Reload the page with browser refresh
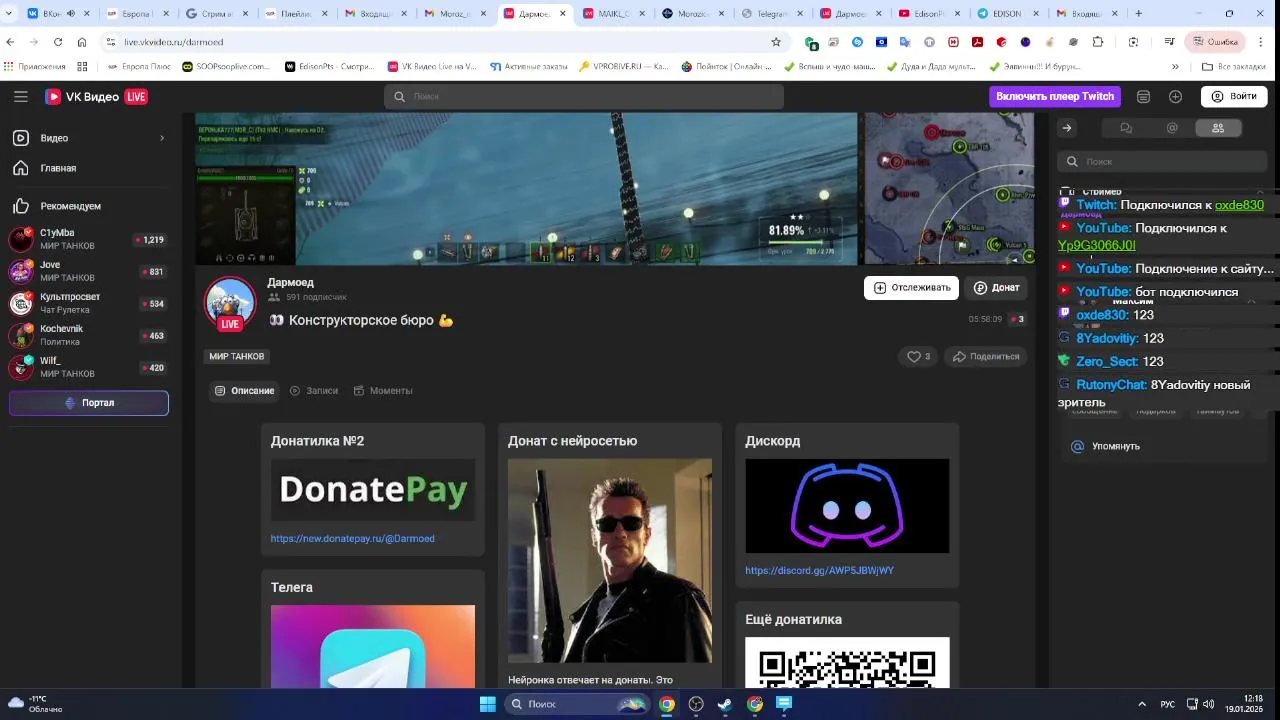1280x720 pixels. pos(58,42)
